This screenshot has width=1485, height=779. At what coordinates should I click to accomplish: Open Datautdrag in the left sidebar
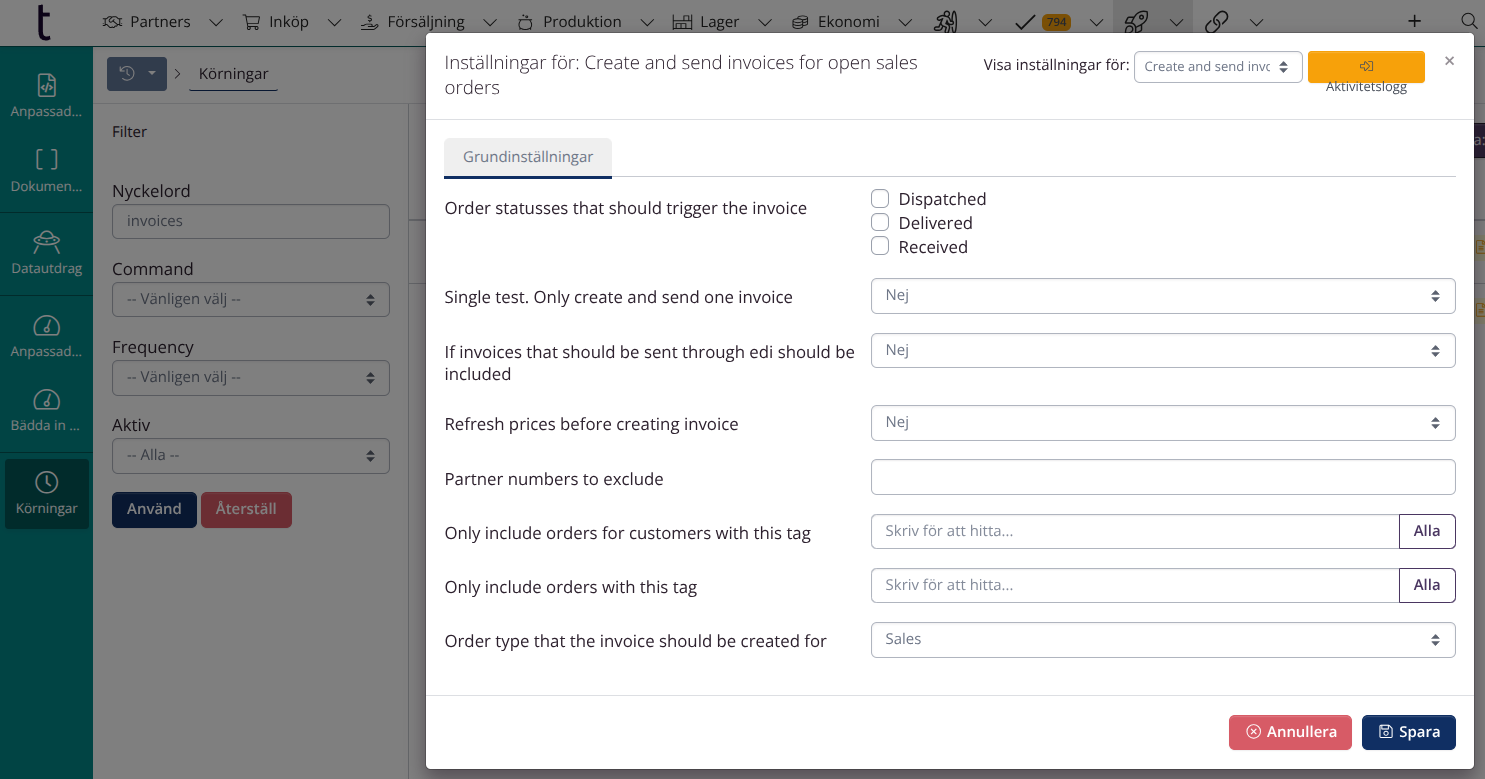pyautogui.click(x=46, y=253)
